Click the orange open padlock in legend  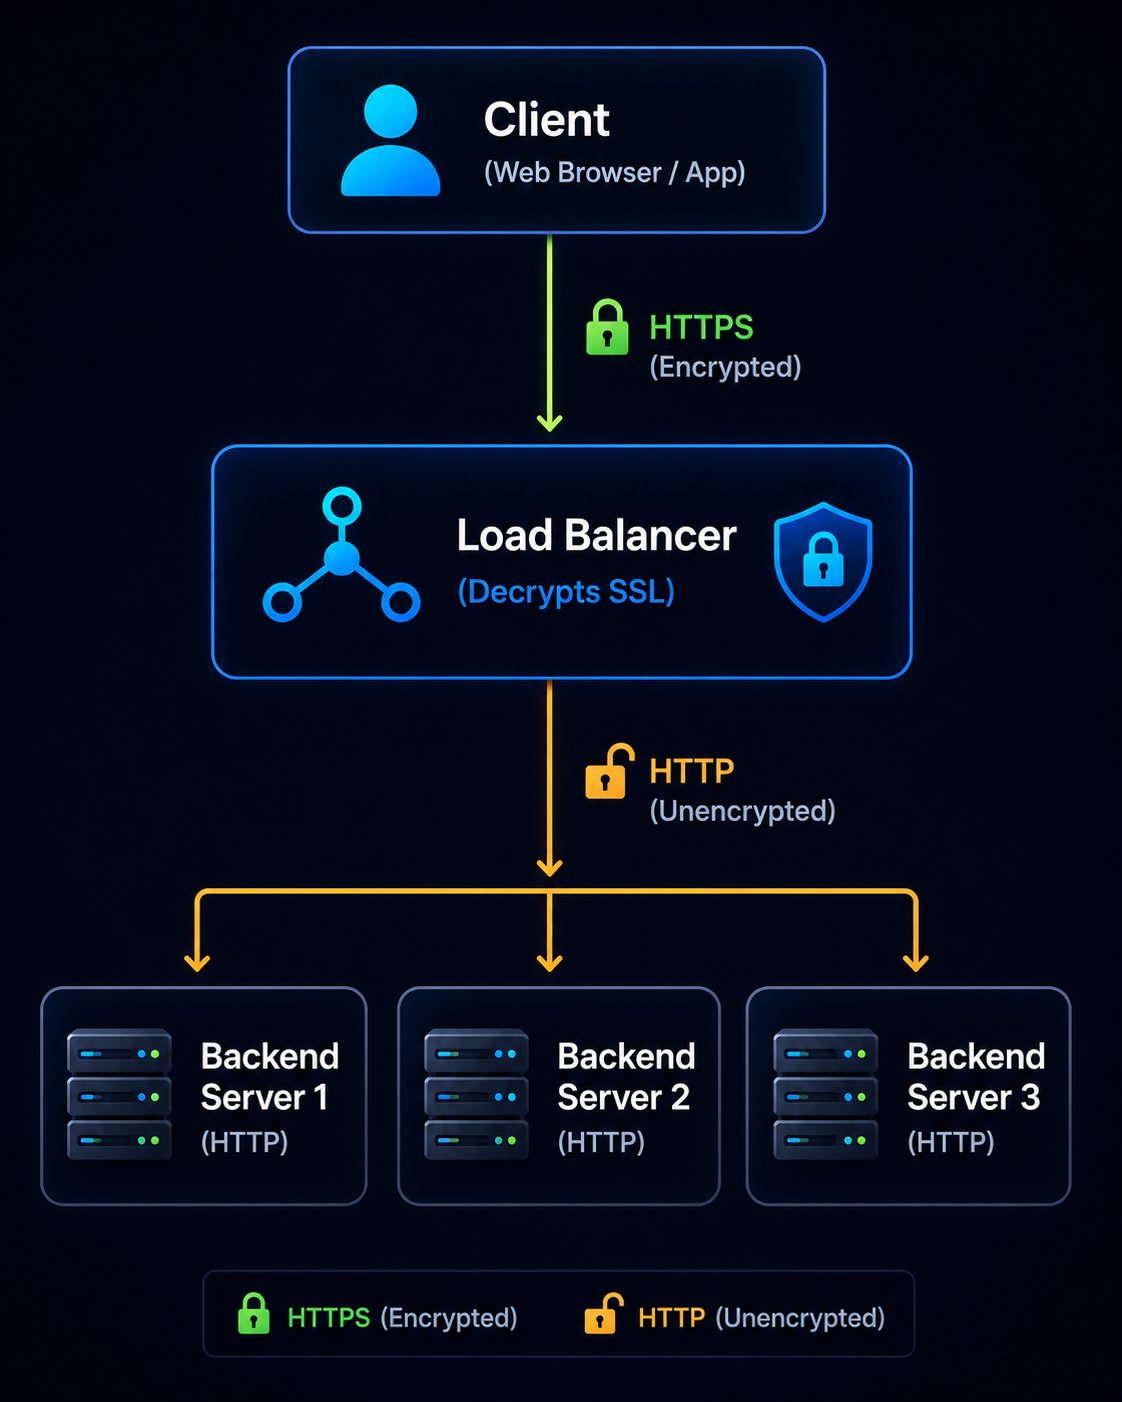(x=604, y=1314)
